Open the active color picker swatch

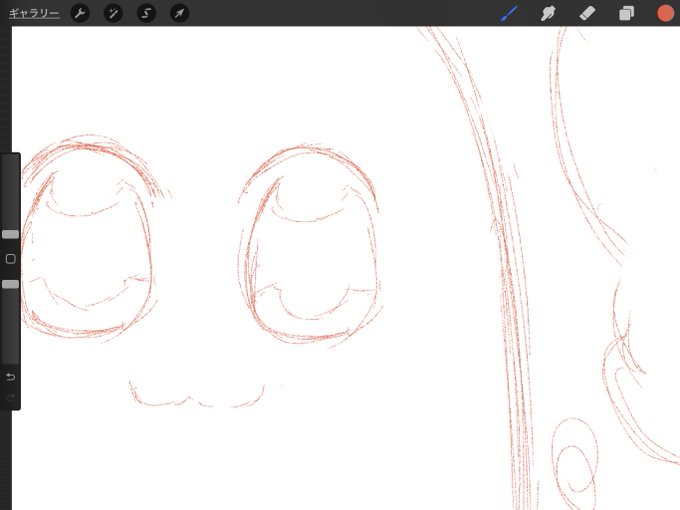click(x=665, y=13)
